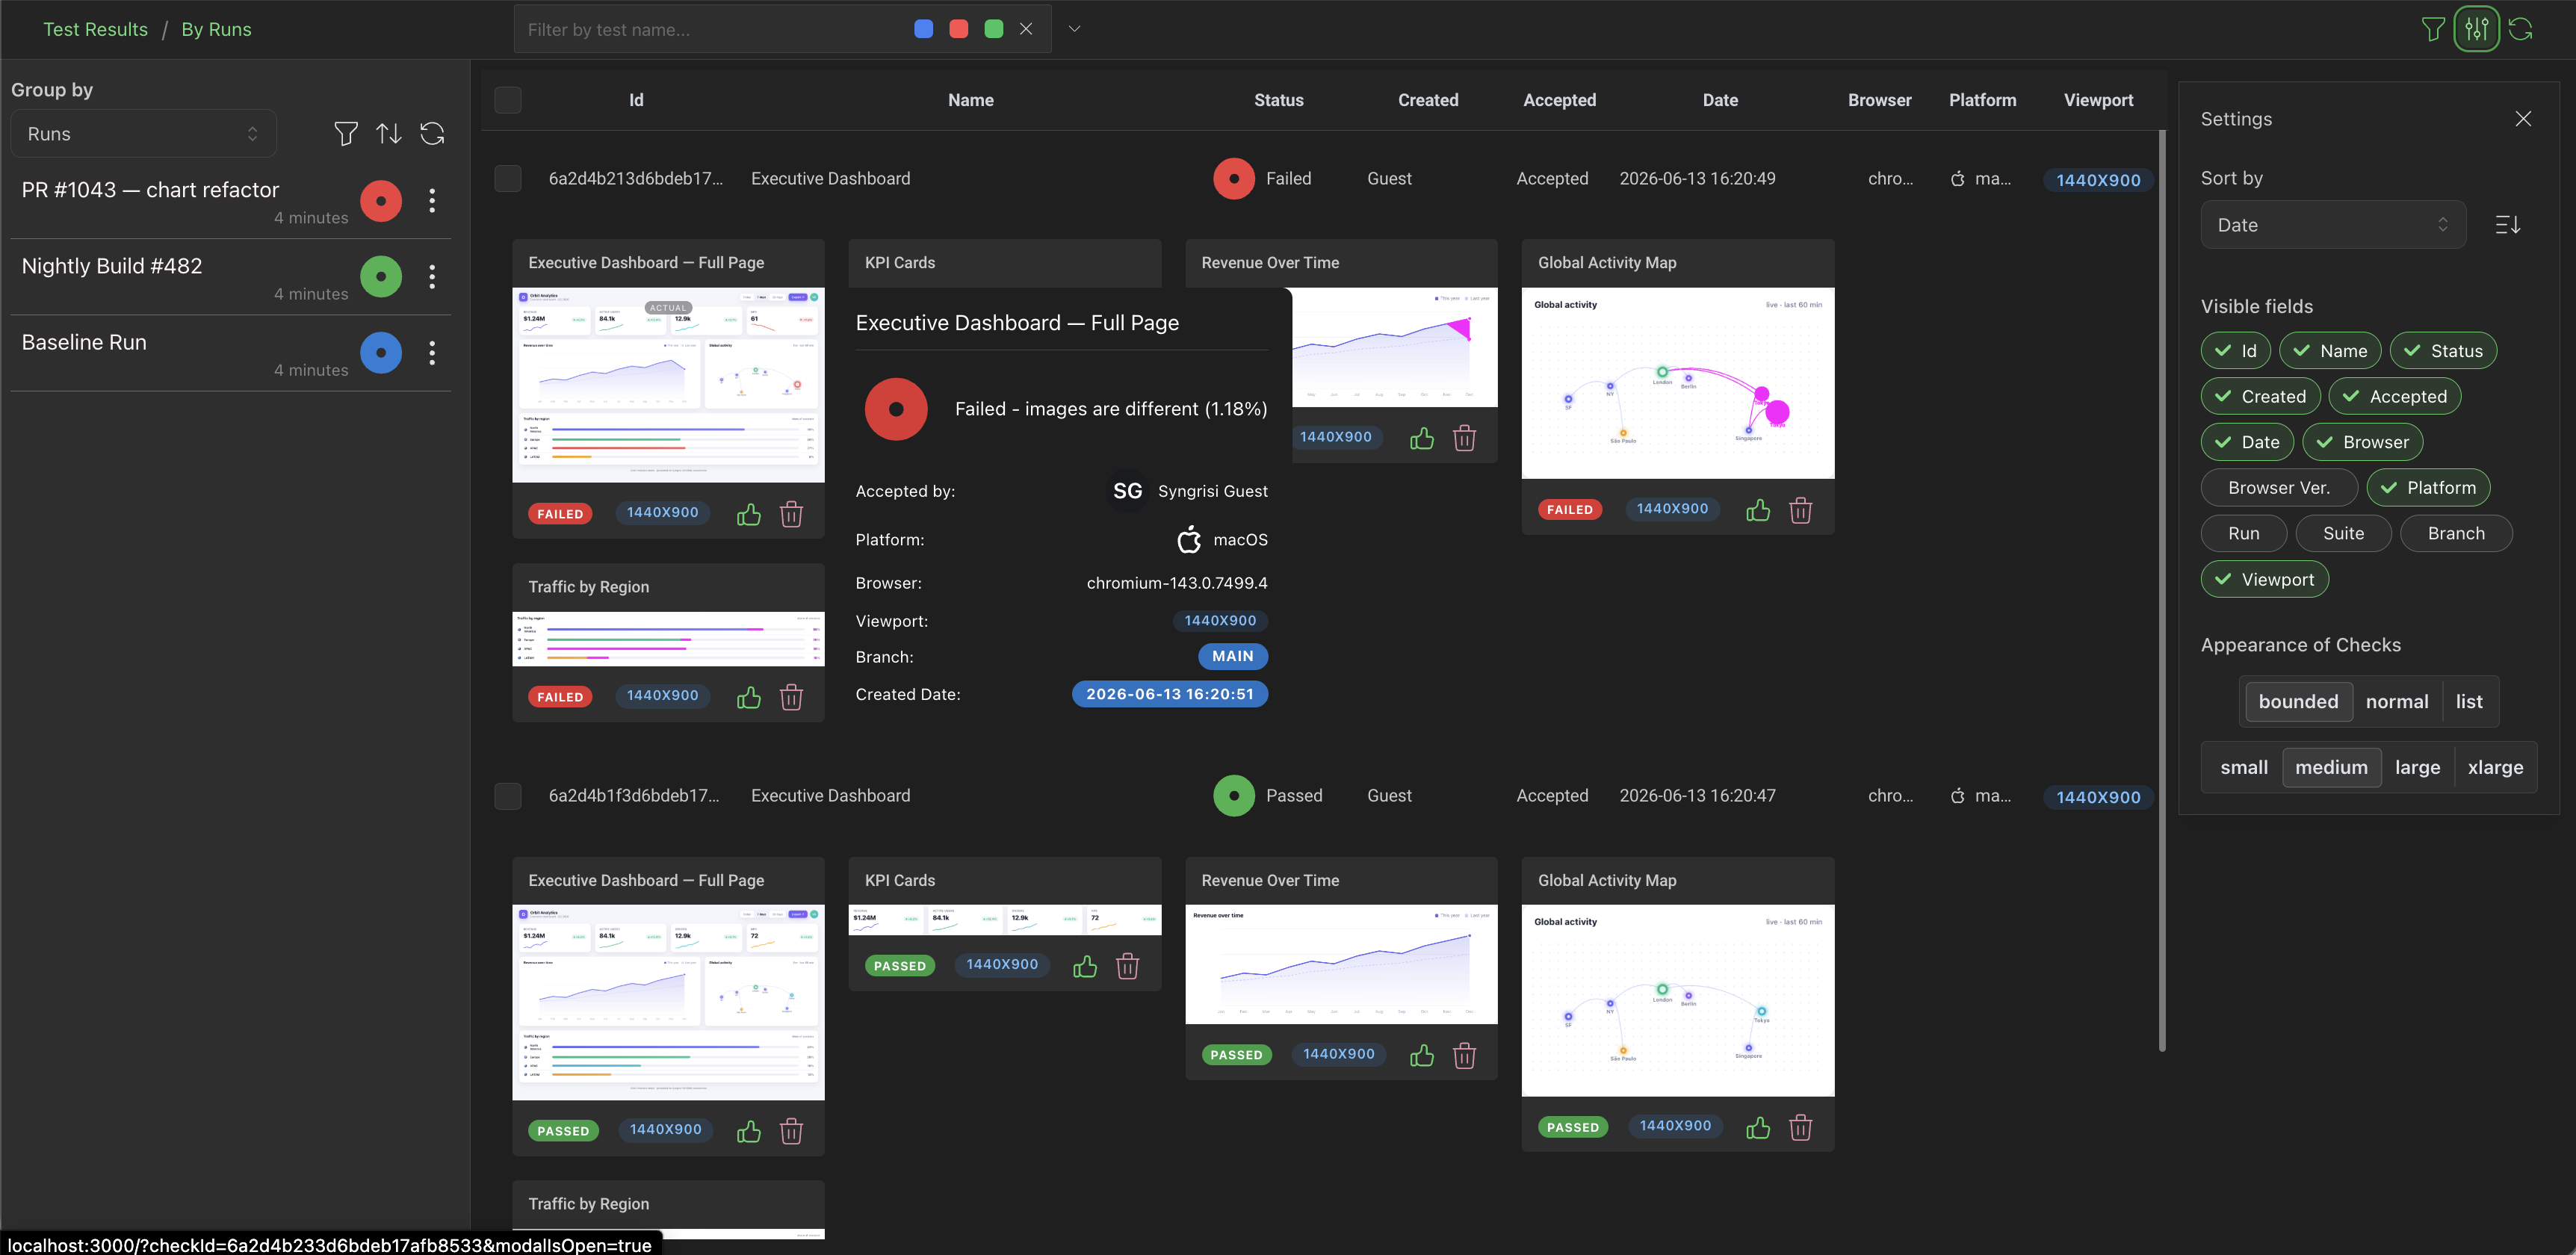
Task: Accept the failed Executive Dashboard — Full Page check with thumbs up
Action: (x=749, y=514)
